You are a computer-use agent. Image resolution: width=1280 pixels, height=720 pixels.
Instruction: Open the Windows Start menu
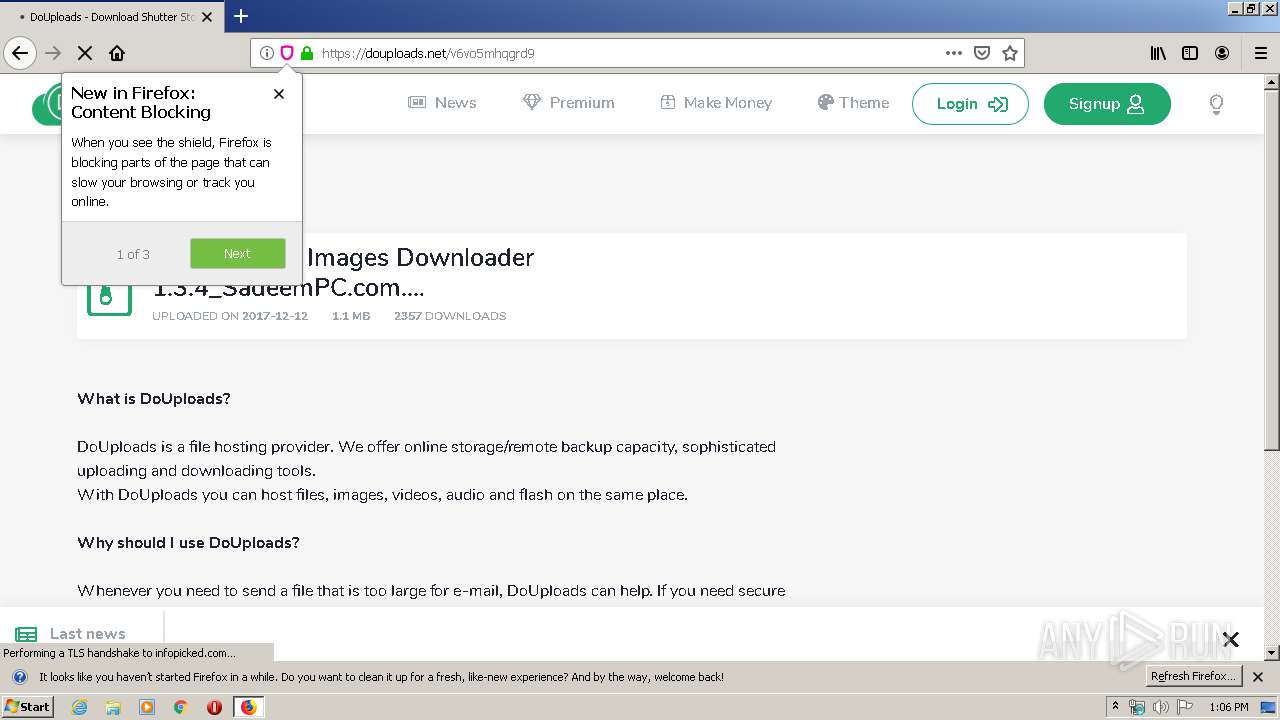tap(27, 706)
